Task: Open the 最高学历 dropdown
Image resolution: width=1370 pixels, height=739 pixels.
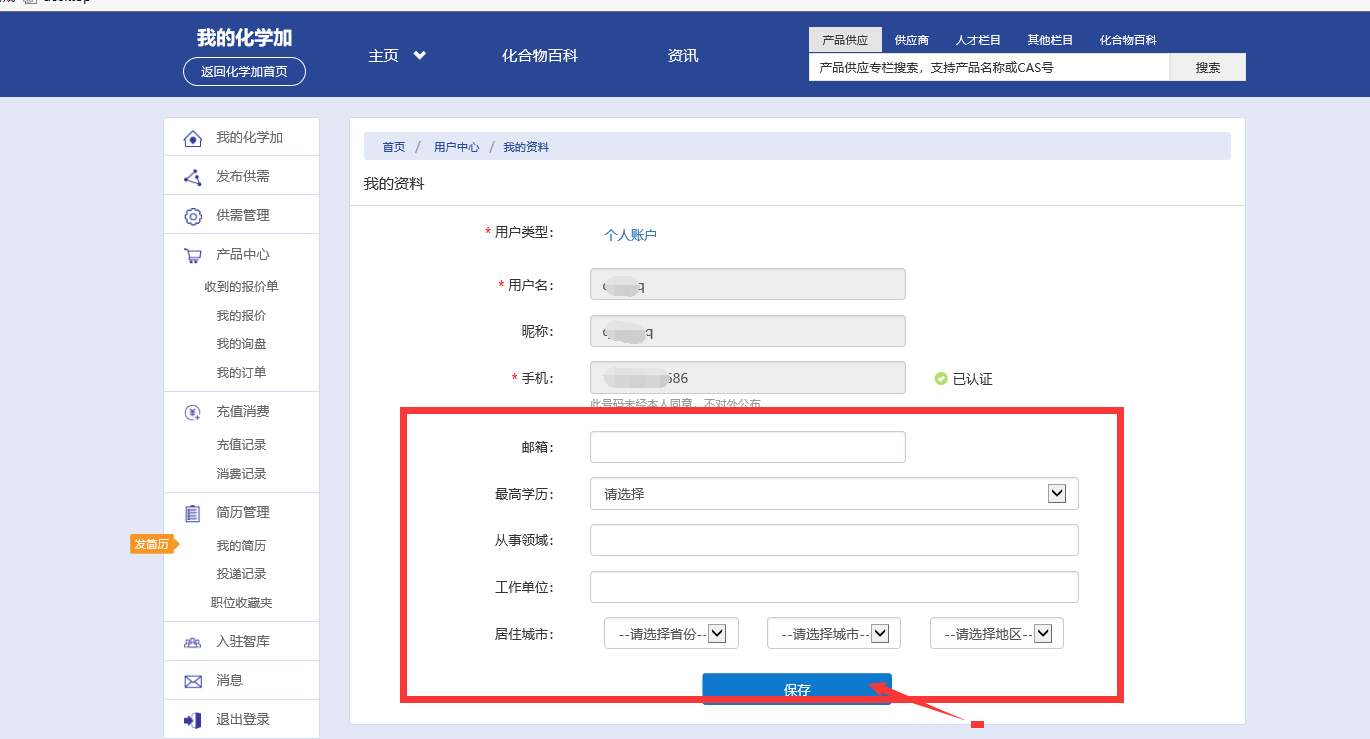Action: 834,494
